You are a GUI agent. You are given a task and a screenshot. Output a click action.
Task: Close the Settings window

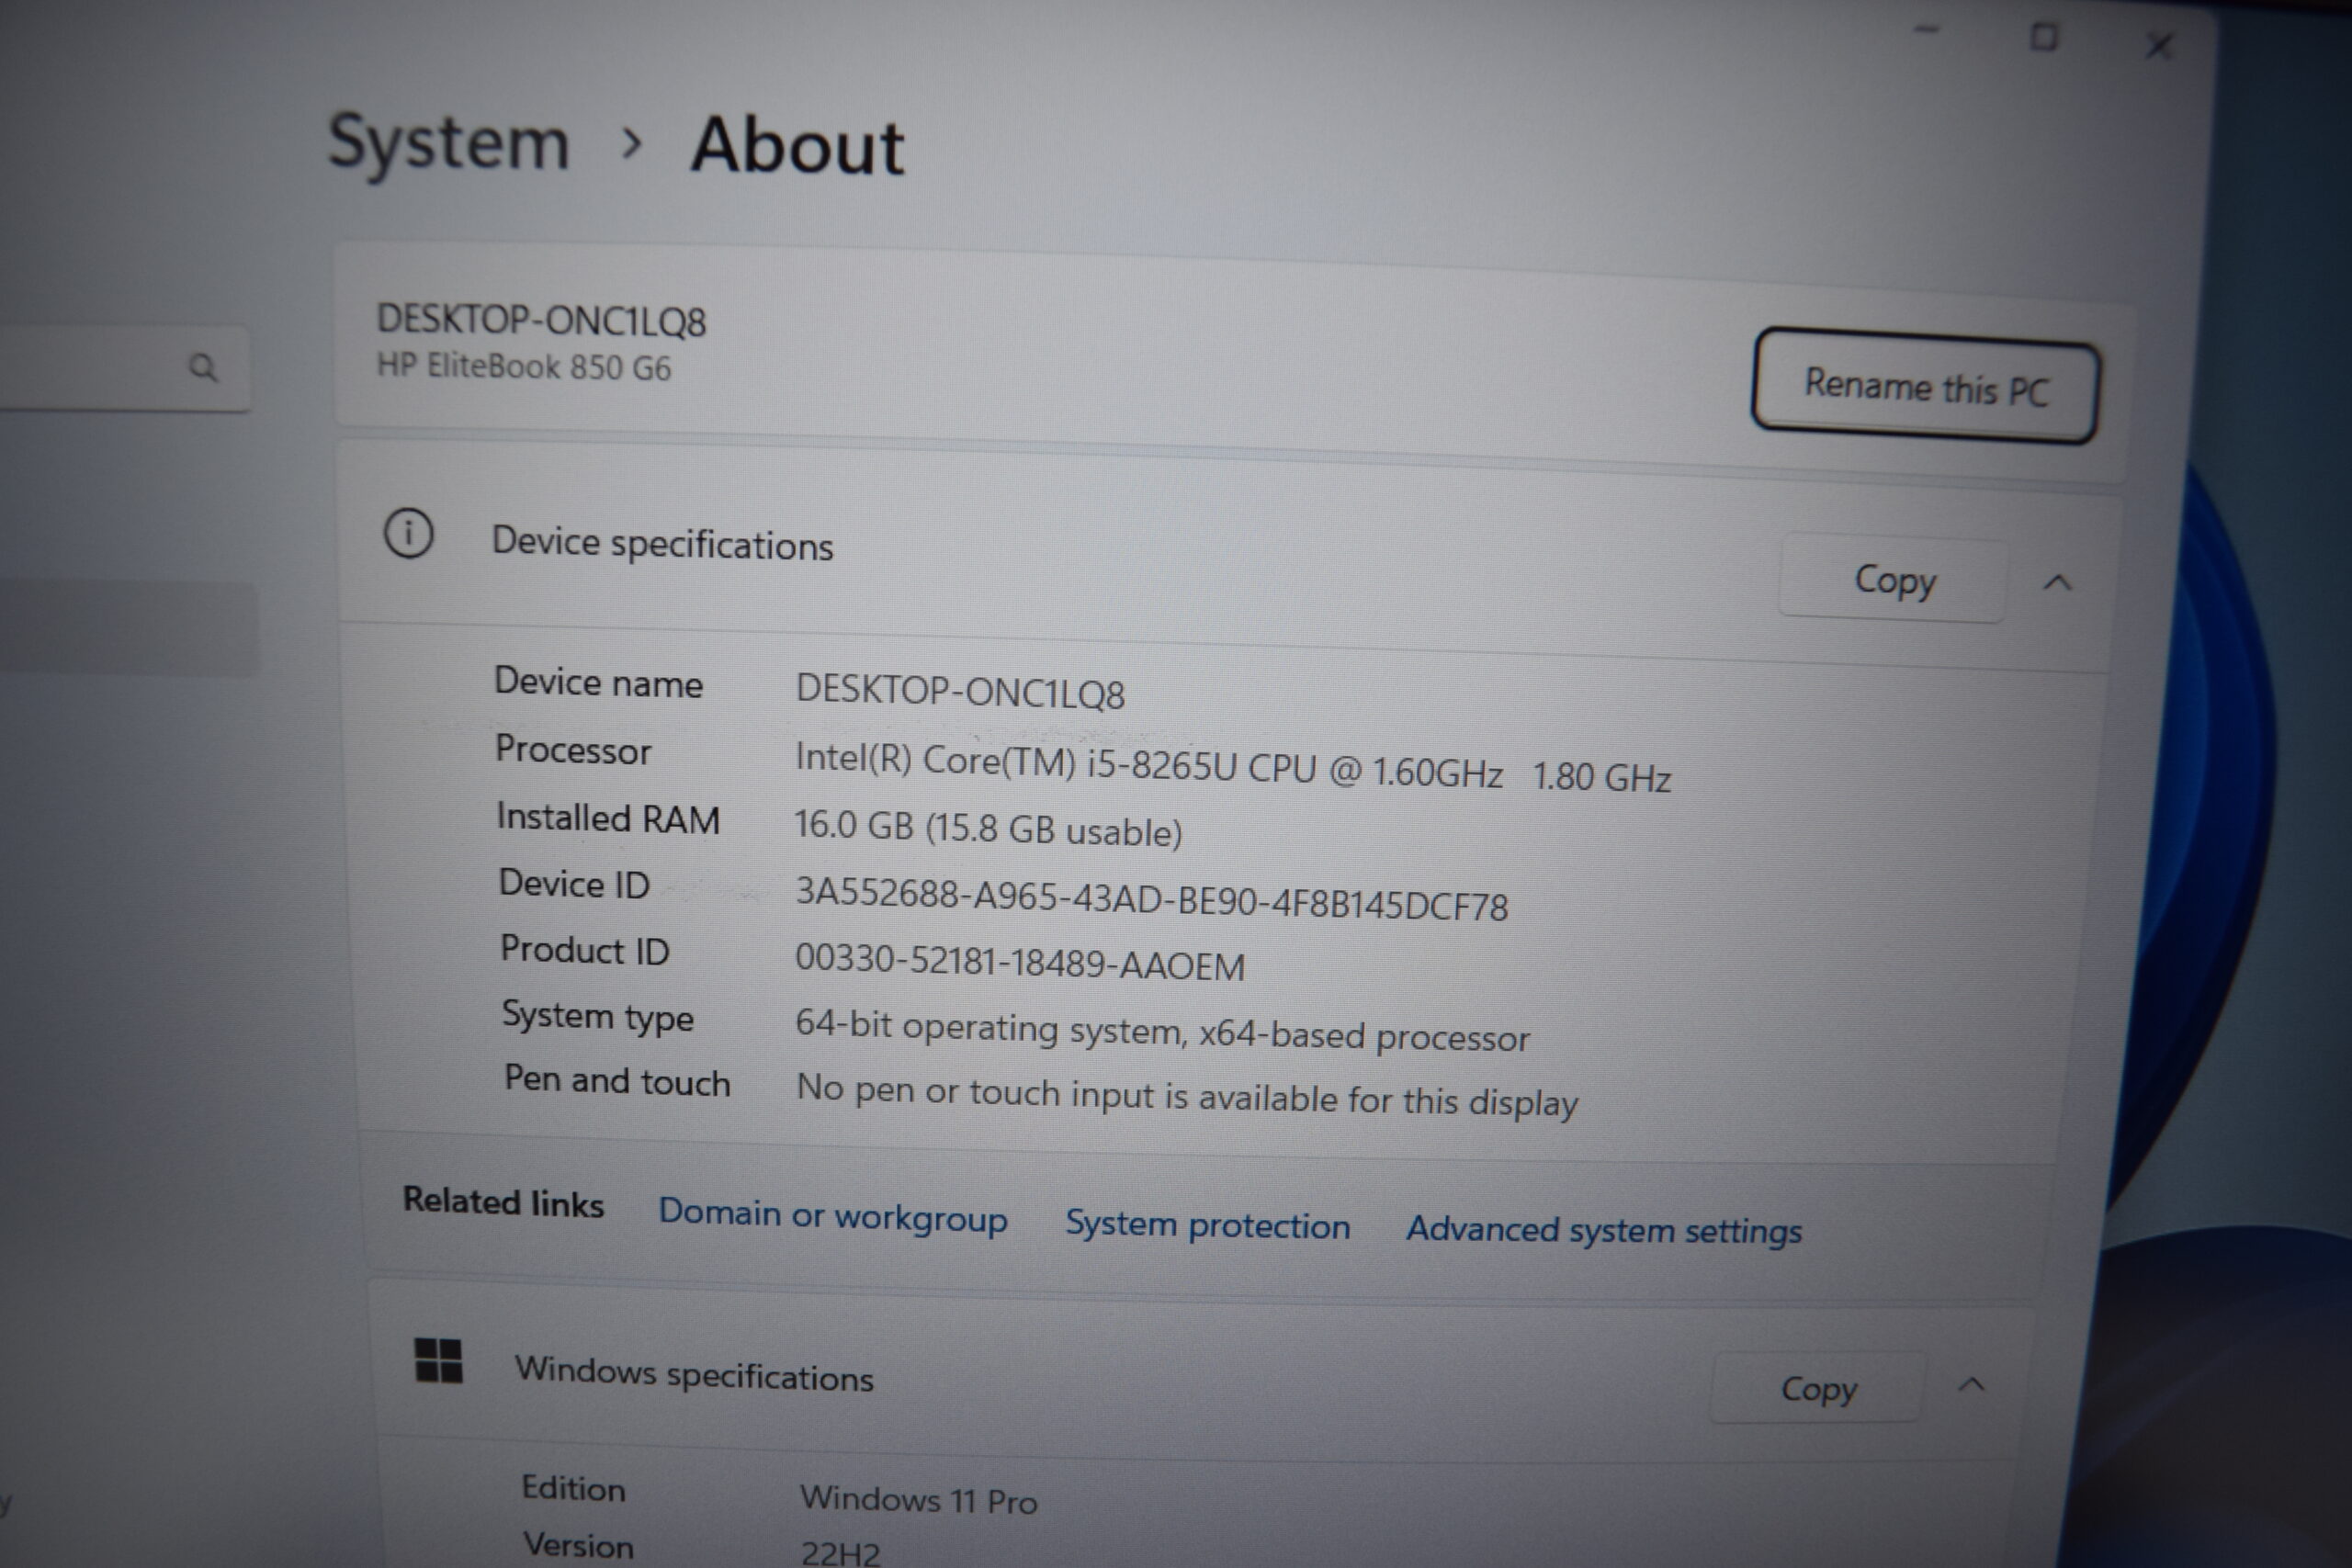tap(2159, 45)
